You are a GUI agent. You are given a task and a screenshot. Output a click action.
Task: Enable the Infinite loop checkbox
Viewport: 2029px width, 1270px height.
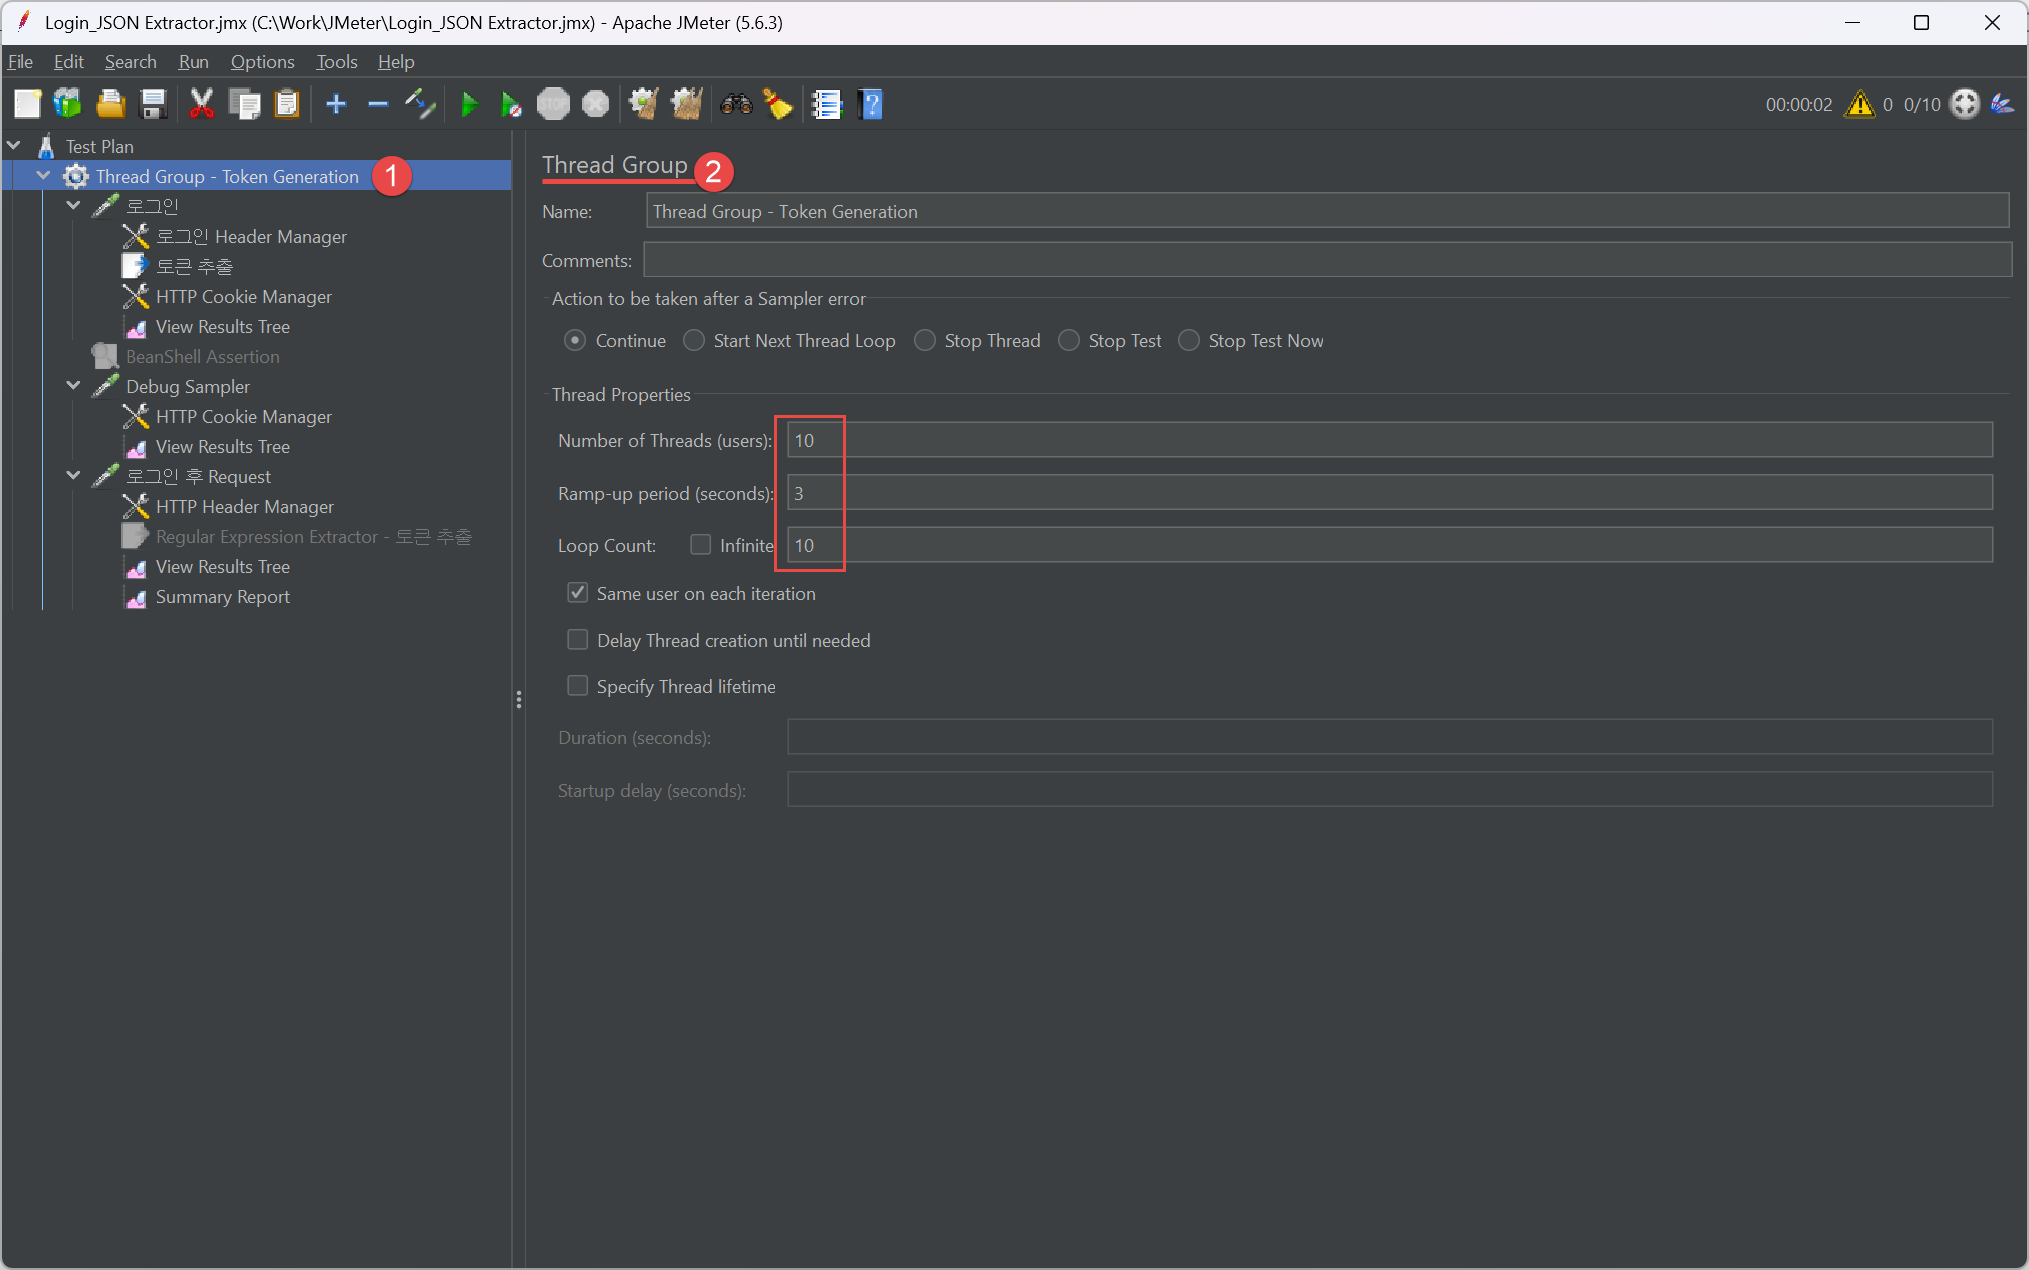700,545
